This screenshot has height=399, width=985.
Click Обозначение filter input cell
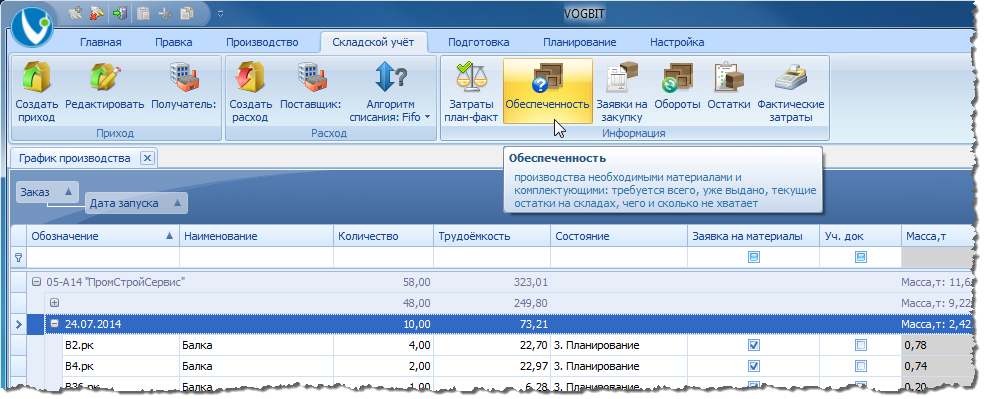point(102,257)
